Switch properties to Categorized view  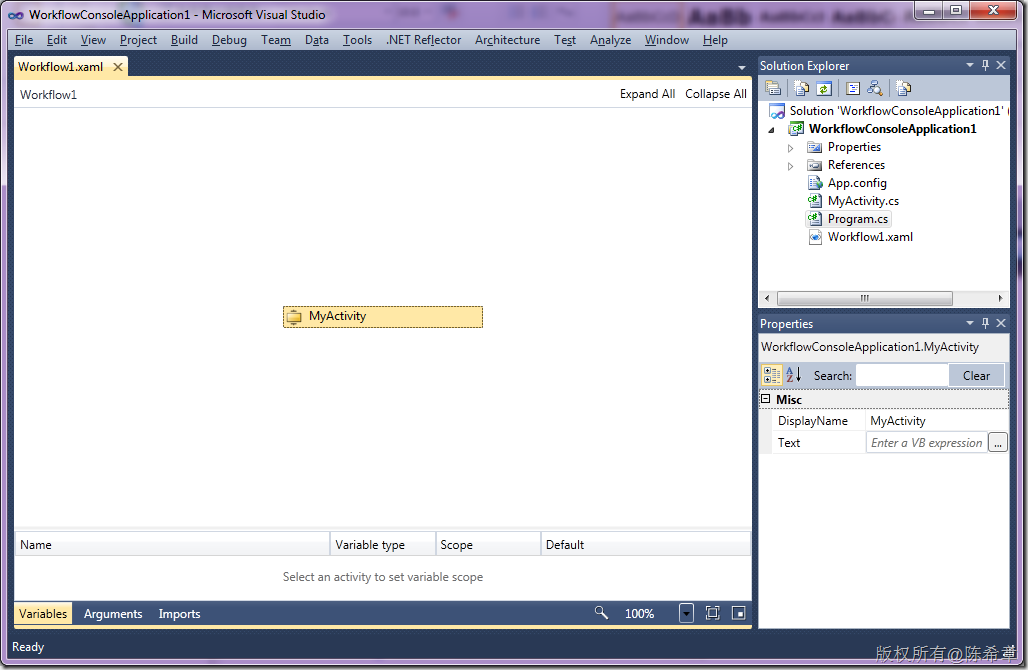click(772, 375)
